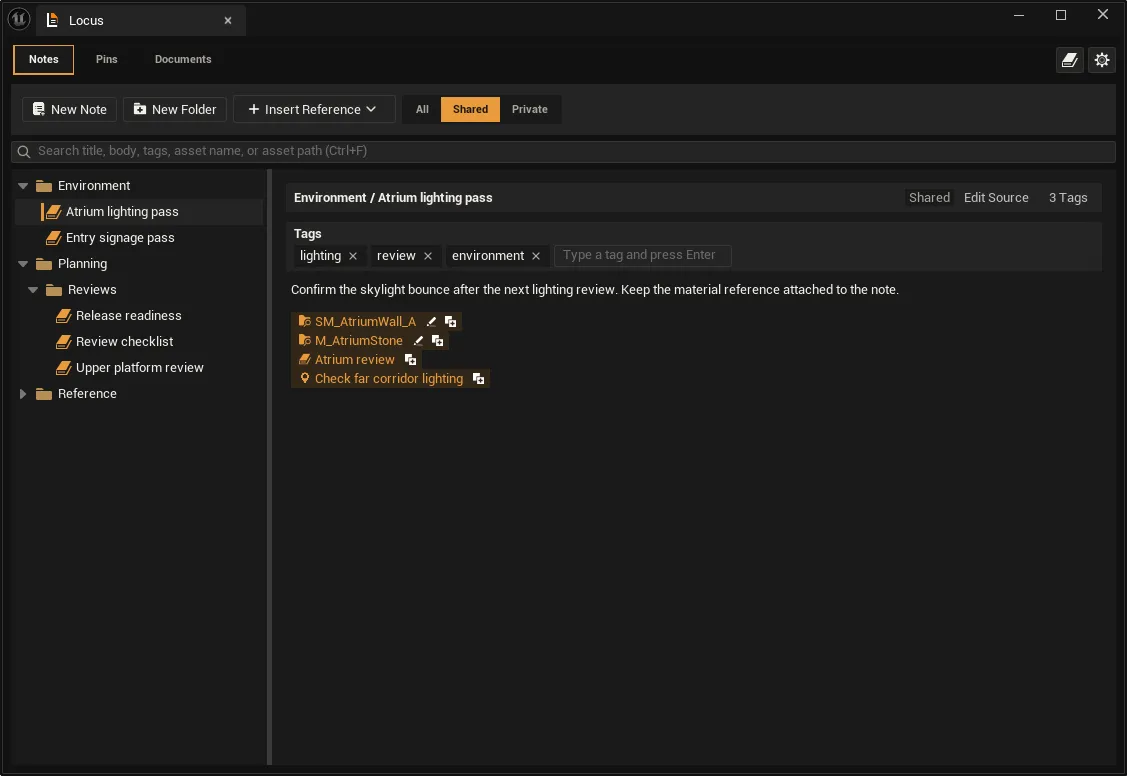
Task: Open the Insert Reference dropdown
Action: pos(314,109)
